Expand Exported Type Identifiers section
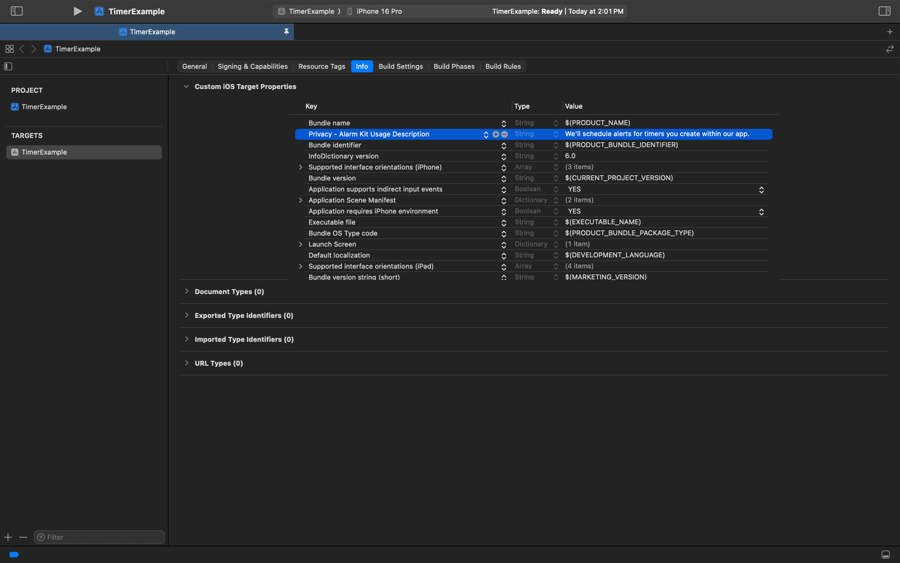This screenshot has width=900, height=563. click(x=187, y=316)
